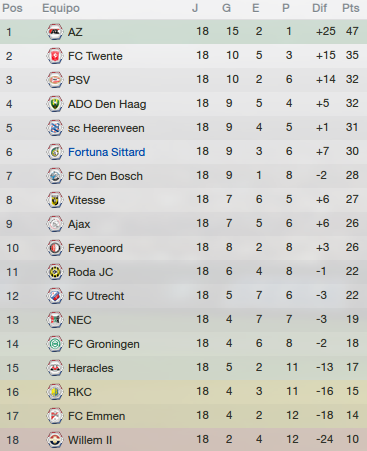Viewport: 367px width, 451px height.
Task: Open the Fortuna Sittard team link
Action: (107, 152)
